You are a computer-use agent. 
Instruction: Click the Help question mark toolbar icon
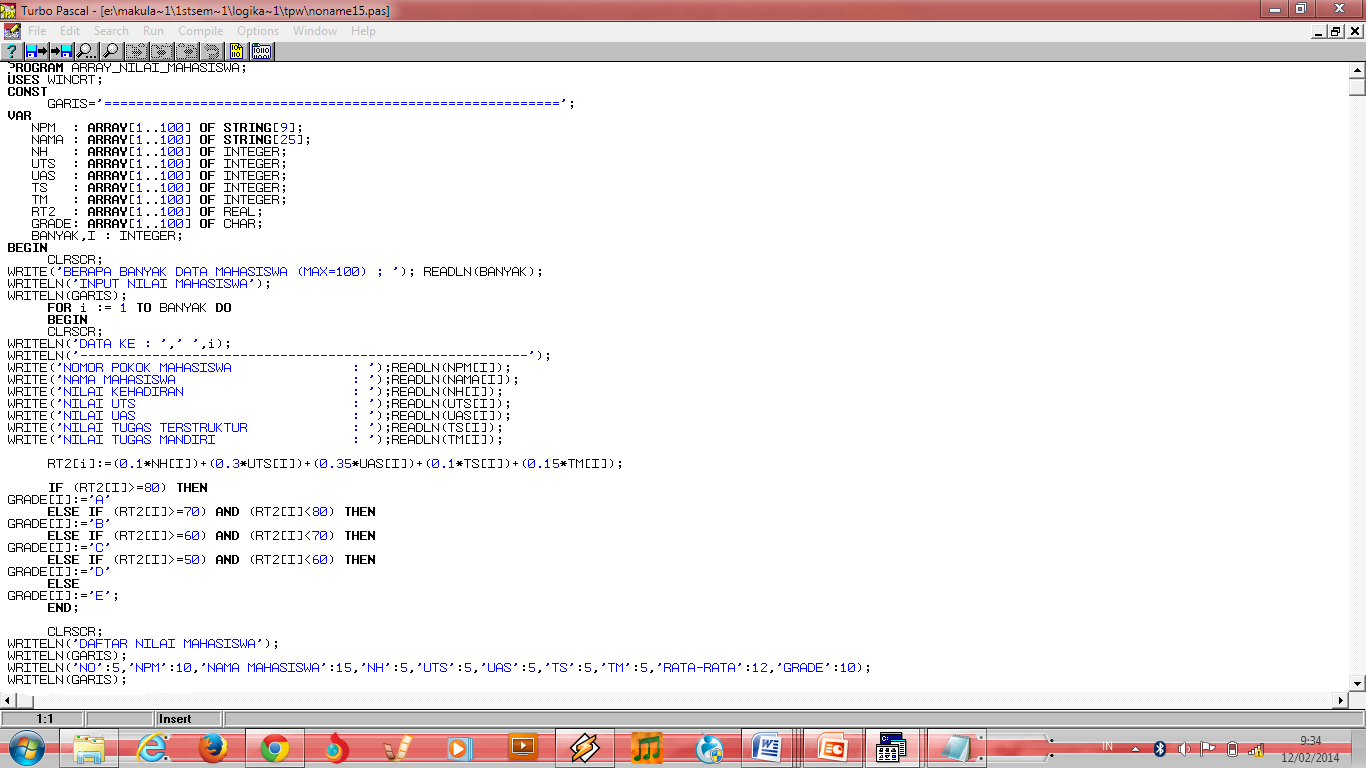(x=10, y=51)
